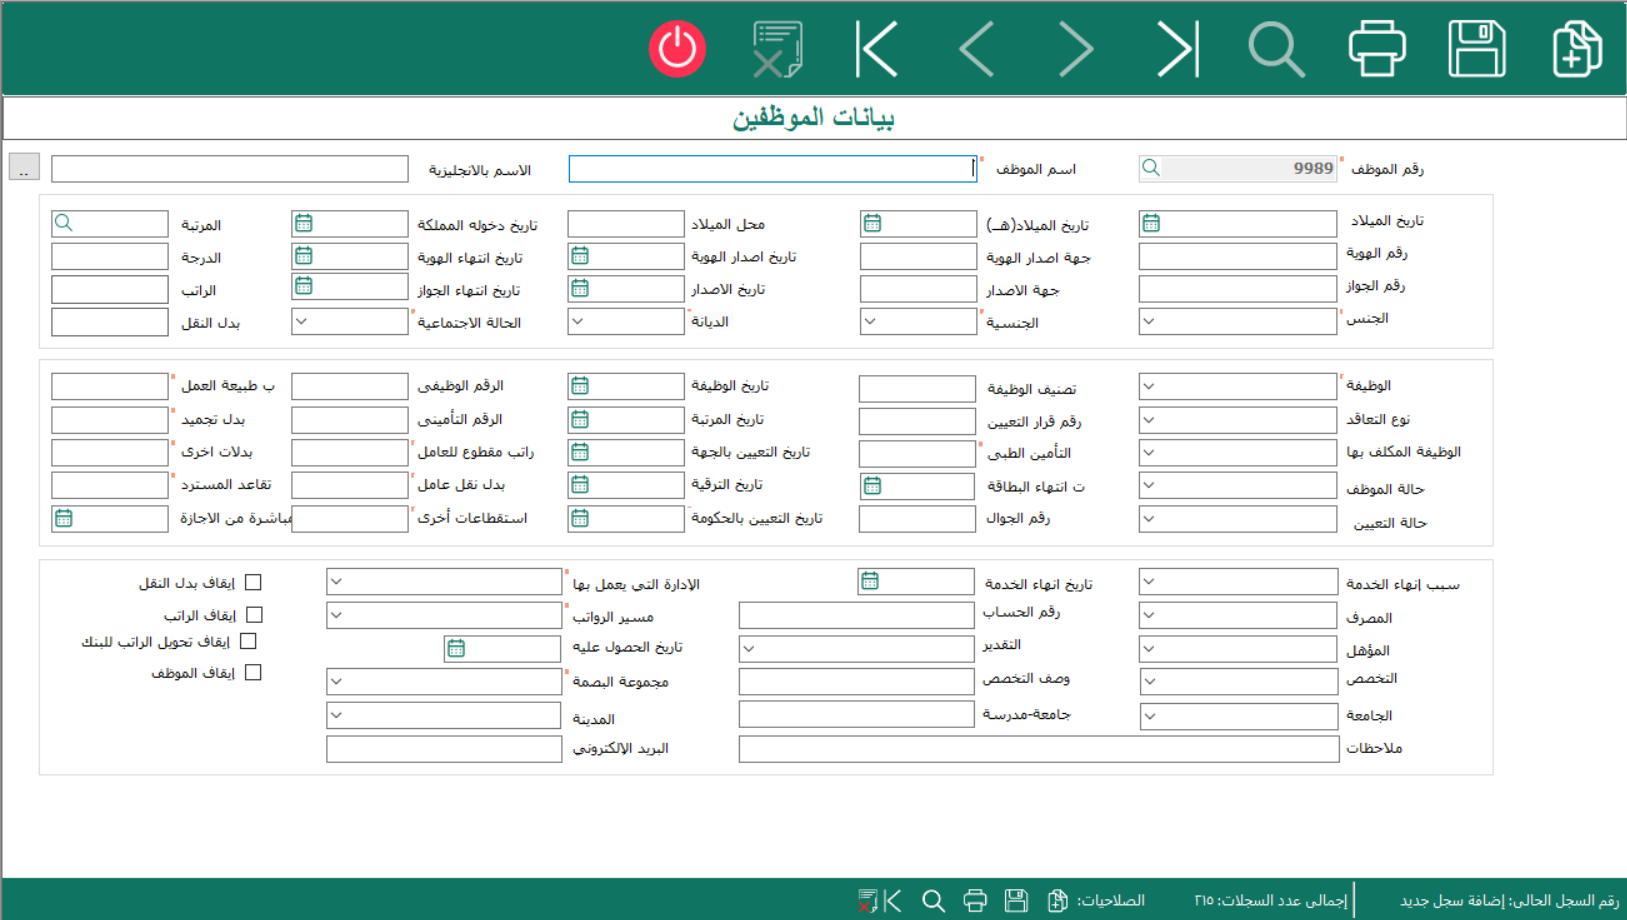Check إيقاف الراتب checkbox
Viewport: 1627px width, 920px height.
[x=254, y=615]
